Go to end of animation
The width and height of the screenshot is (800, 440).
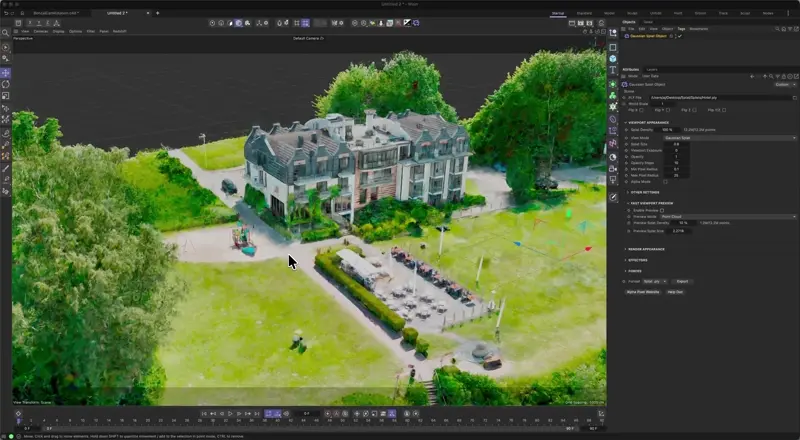(257, 414)
